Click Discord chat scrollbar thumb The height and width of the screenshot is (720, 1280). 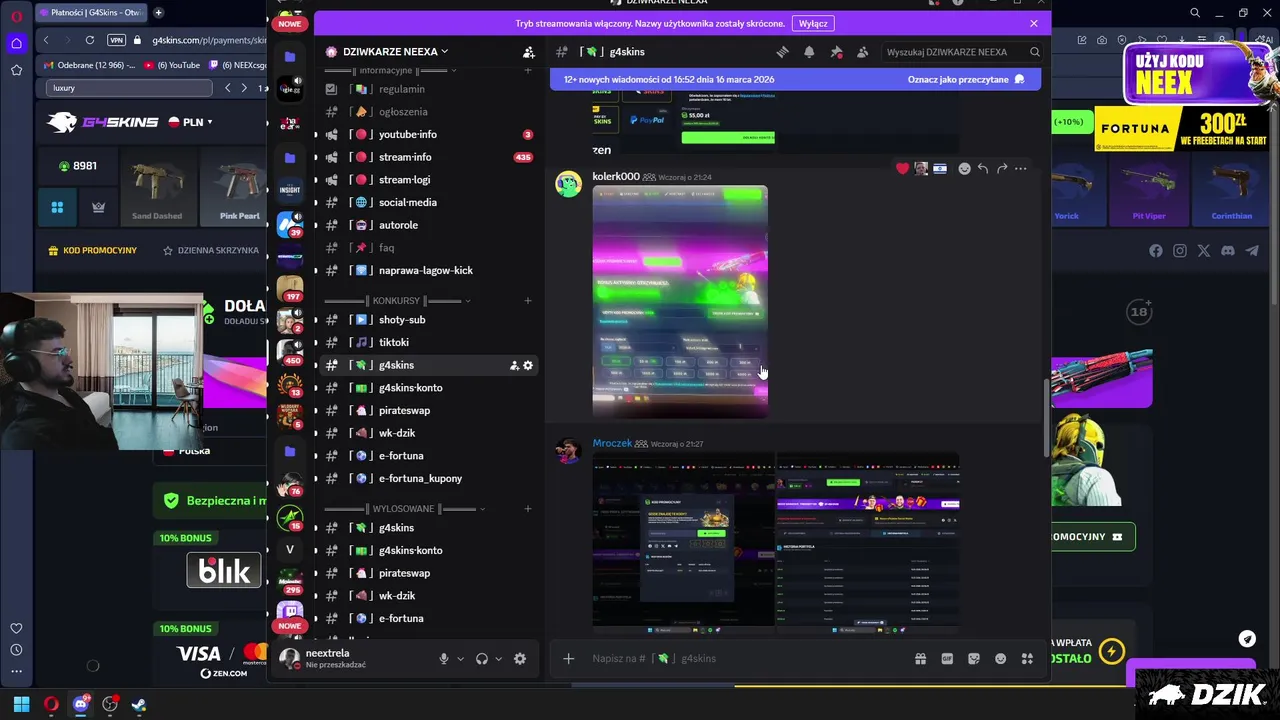tap(1047, 418)
